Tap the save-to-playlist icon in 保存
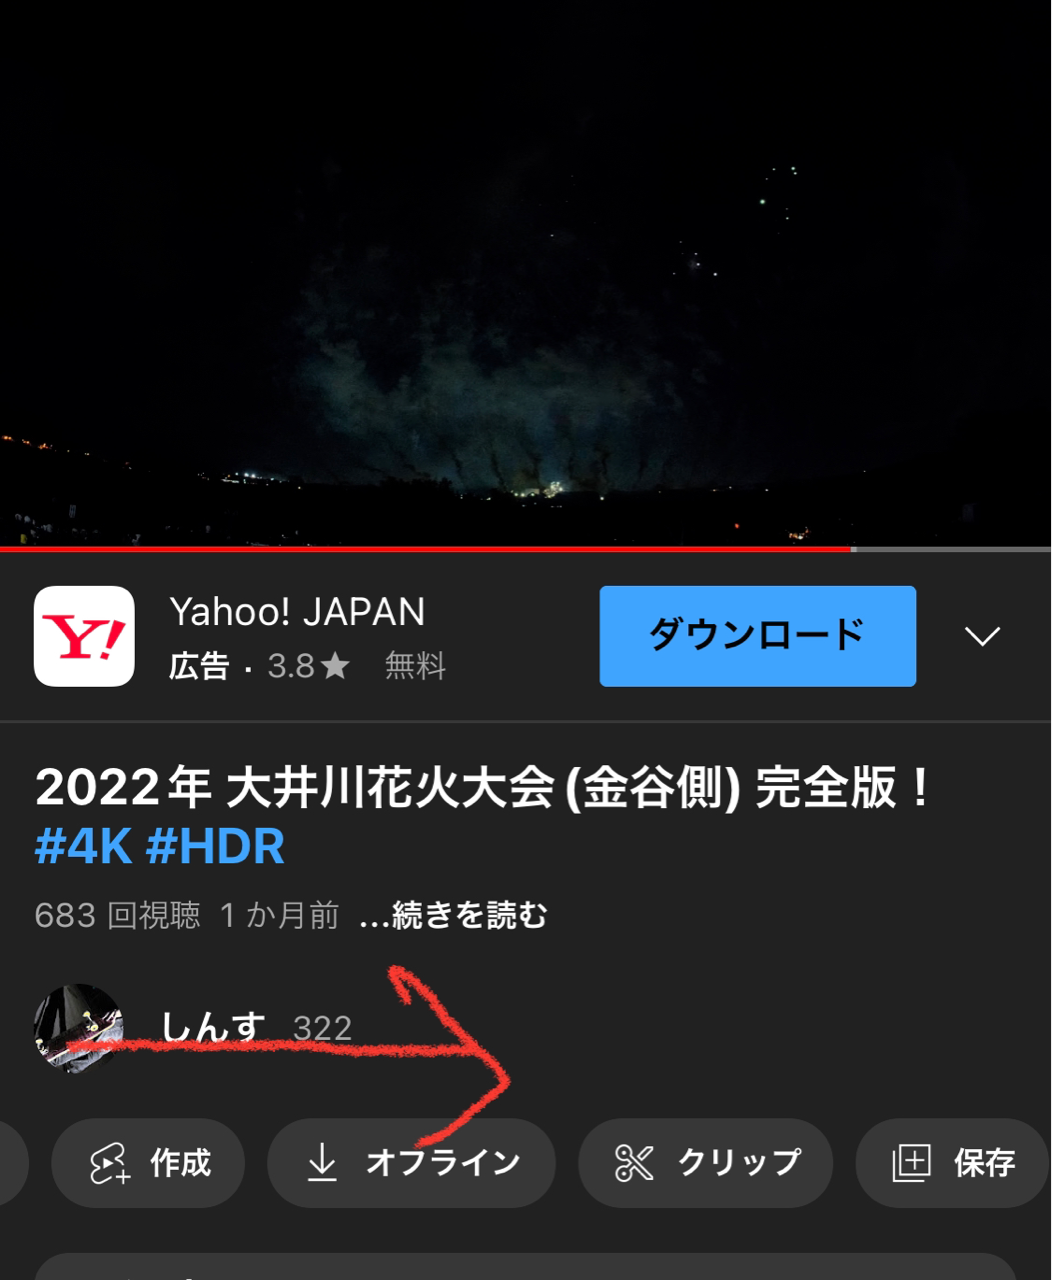 pos(911,1163)
